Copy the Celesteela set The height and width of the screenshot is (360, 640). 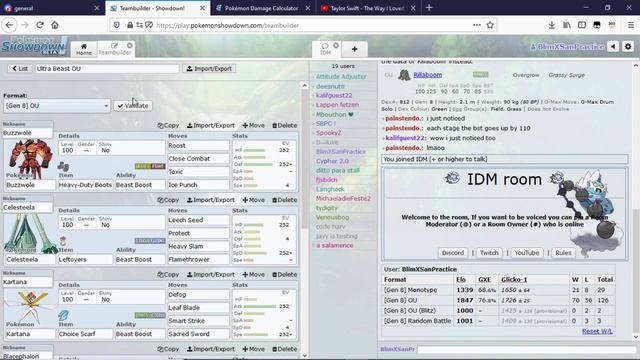click(x=168, y=200)
